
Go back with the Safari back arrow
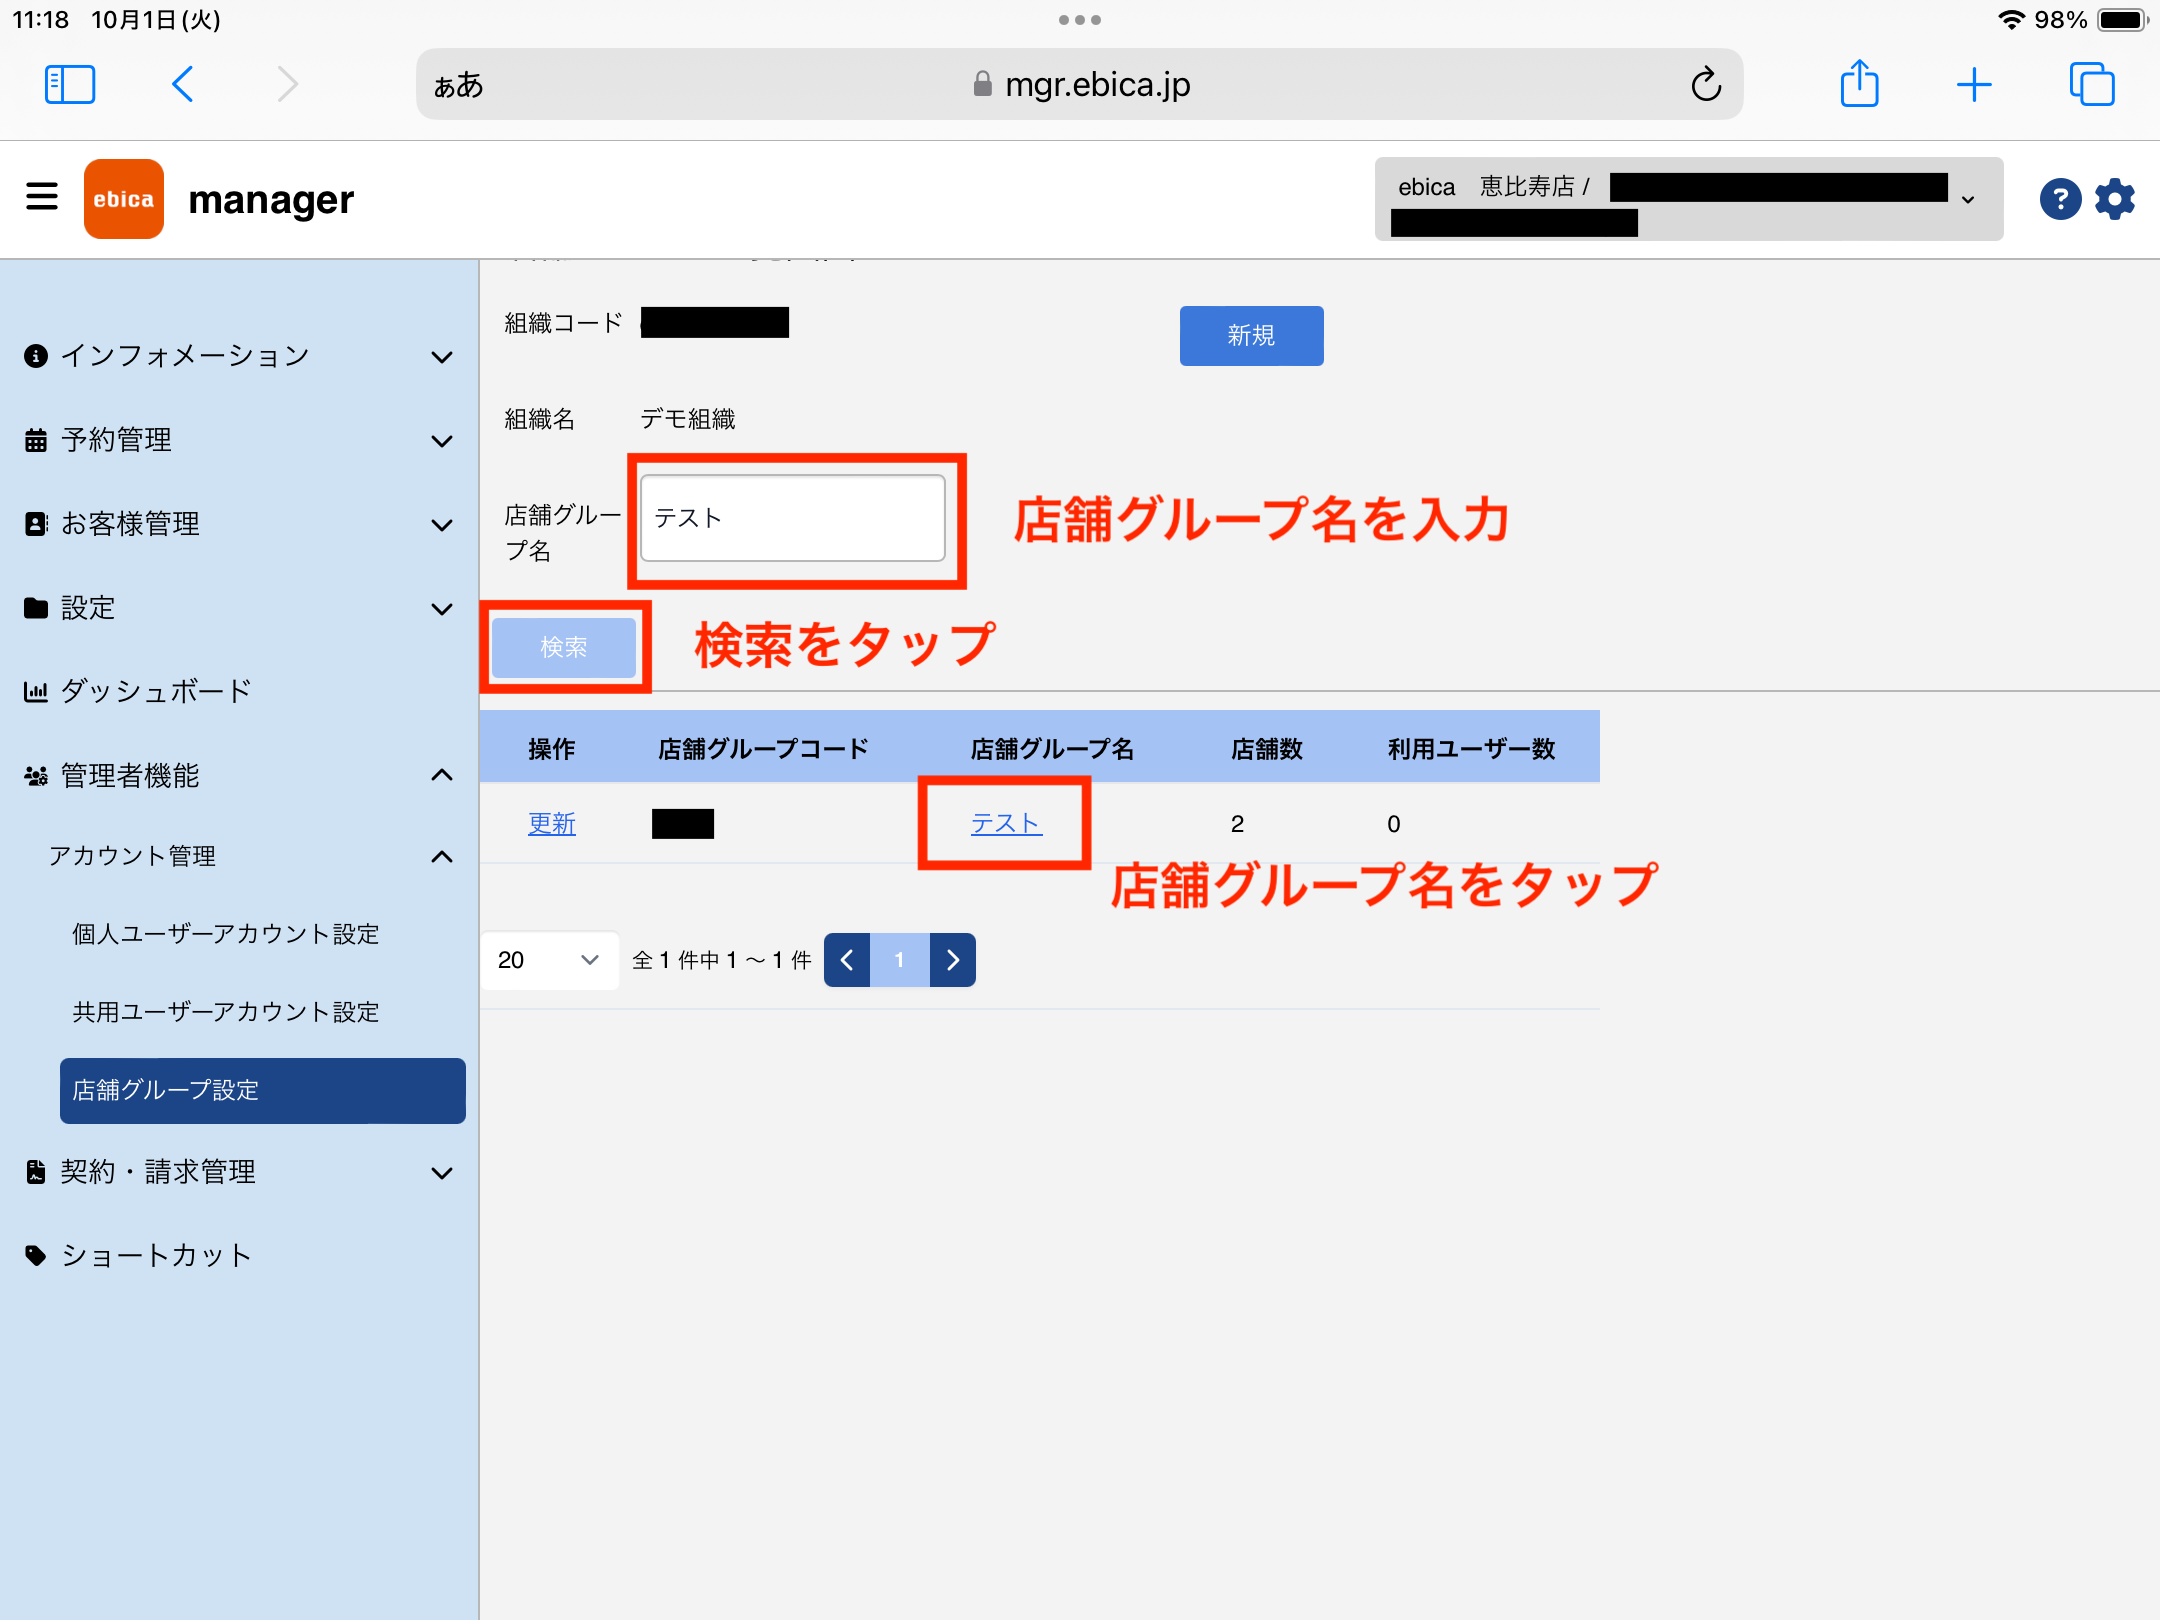[x=182, y=85]
